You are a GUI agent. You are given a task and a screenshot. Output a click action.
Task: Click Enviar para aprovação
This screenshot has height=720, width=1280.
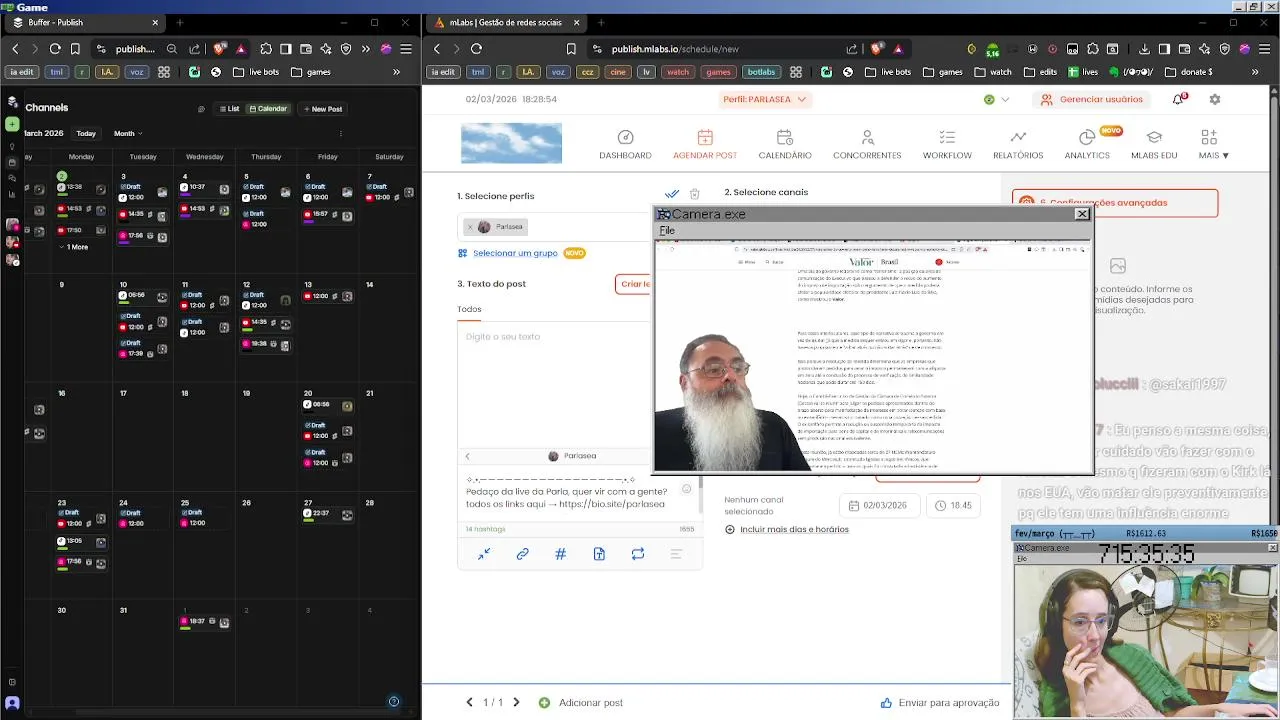(x=940, y=703)
